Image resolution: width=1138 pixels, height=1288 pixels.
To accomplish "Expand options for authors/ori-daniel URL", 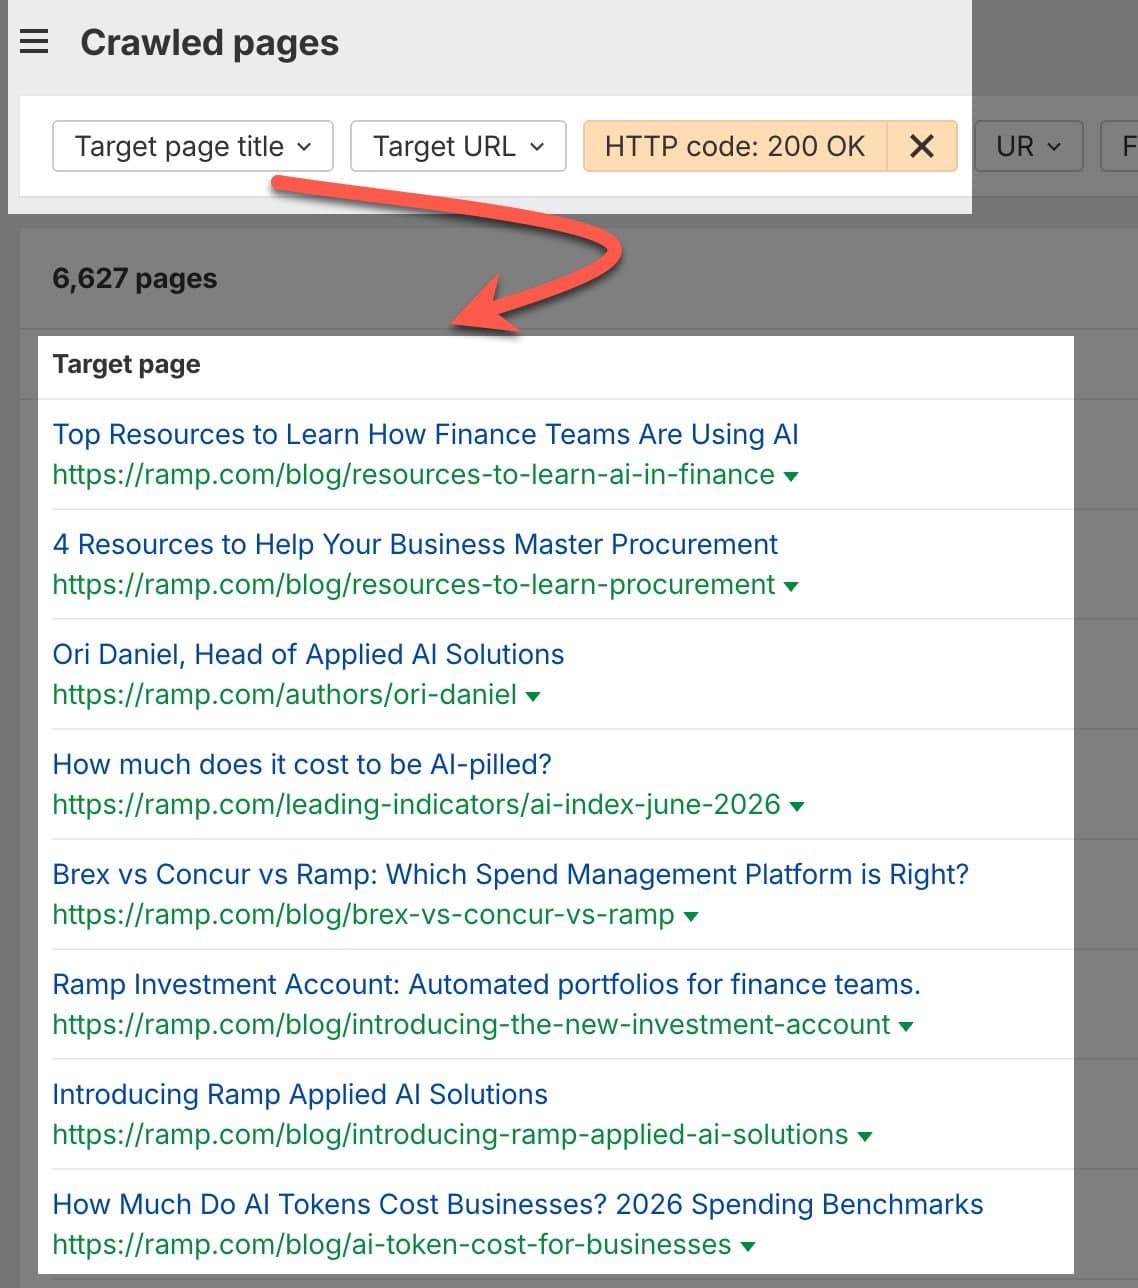I will (x=533, y=696).
